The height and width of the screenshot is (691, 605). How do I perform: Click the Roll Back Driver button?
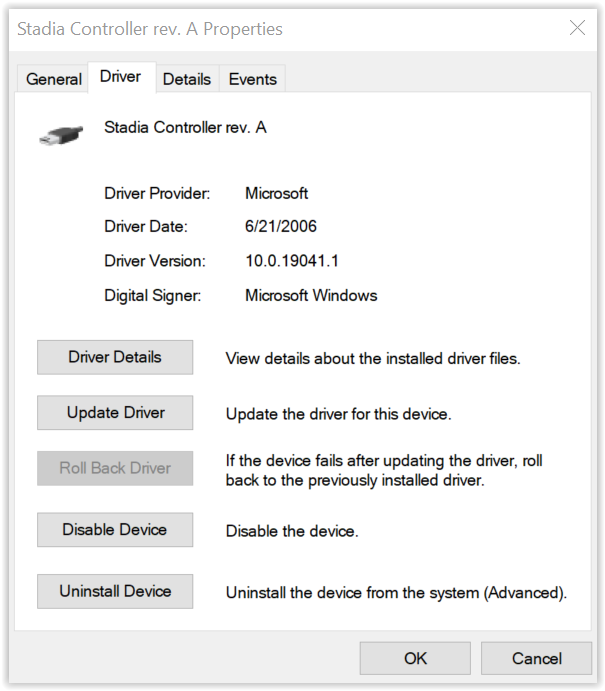(x=115, y=468)
